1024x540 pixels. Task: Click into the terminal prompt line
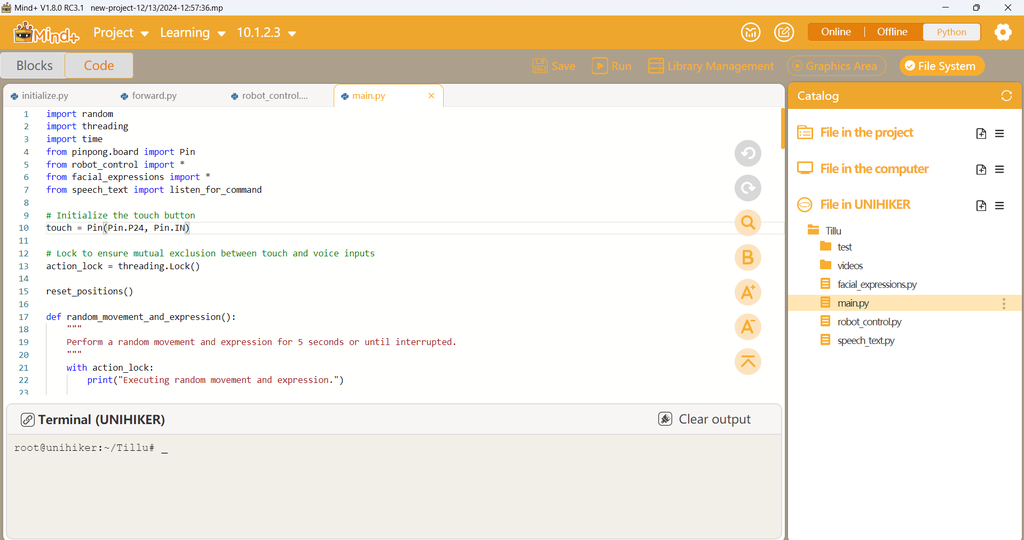point(91,448)
